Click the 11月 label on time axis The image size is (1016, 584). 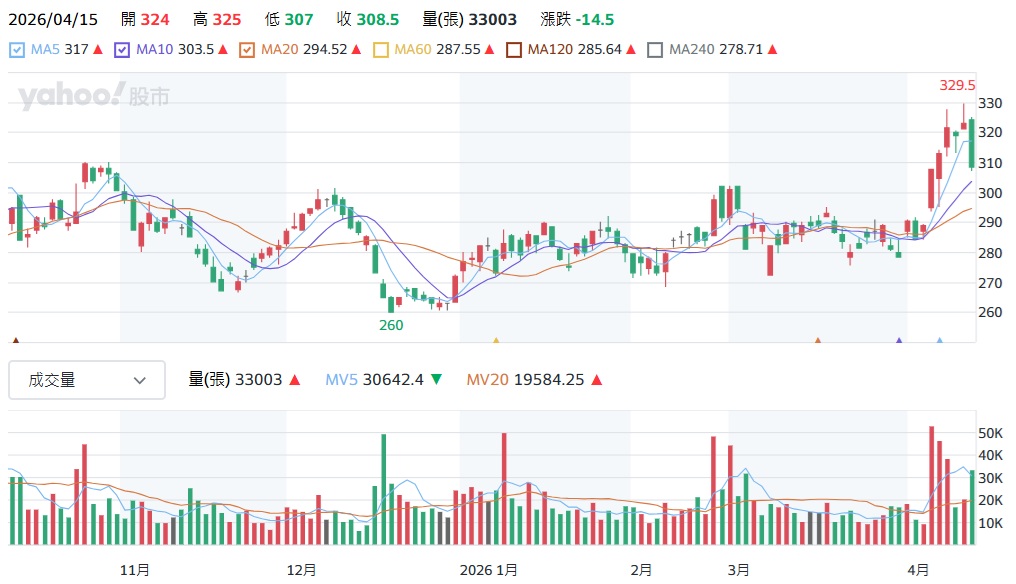pyautogui.click(x=135, y=570)
